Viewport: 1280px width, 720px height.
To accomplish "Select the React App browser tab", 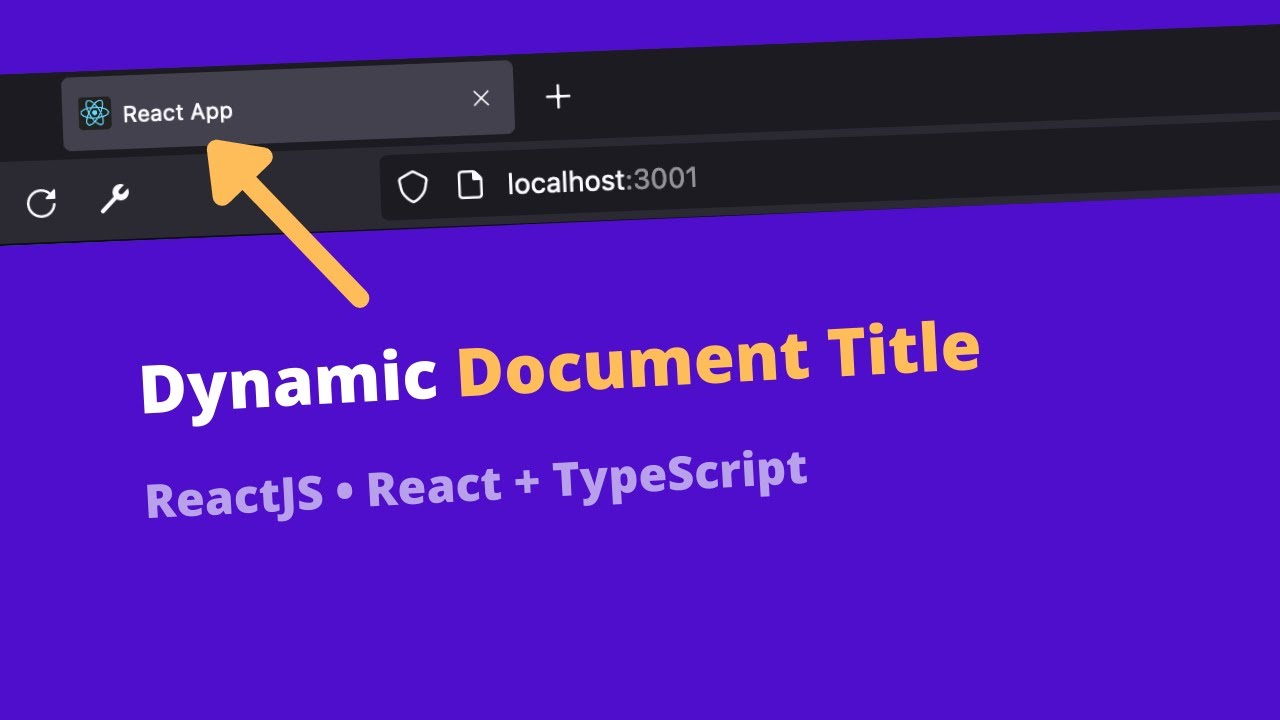I will pyautogui.click(x=288, y=105).
